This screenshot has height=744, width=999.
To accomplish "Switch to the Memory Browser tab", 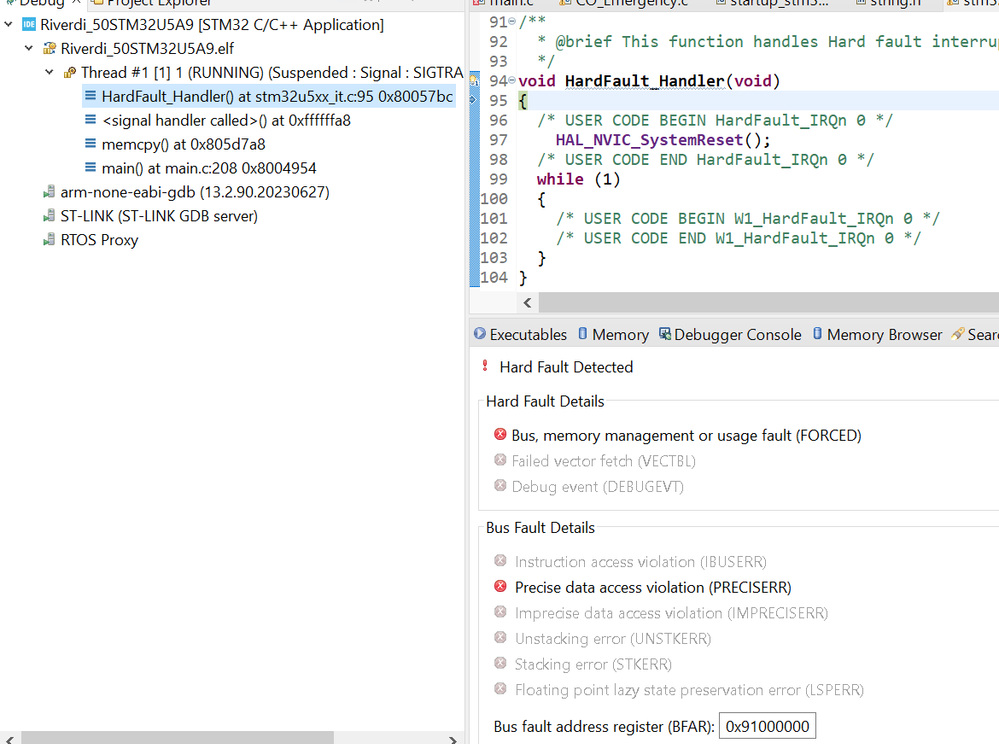I will pos(877,334).
